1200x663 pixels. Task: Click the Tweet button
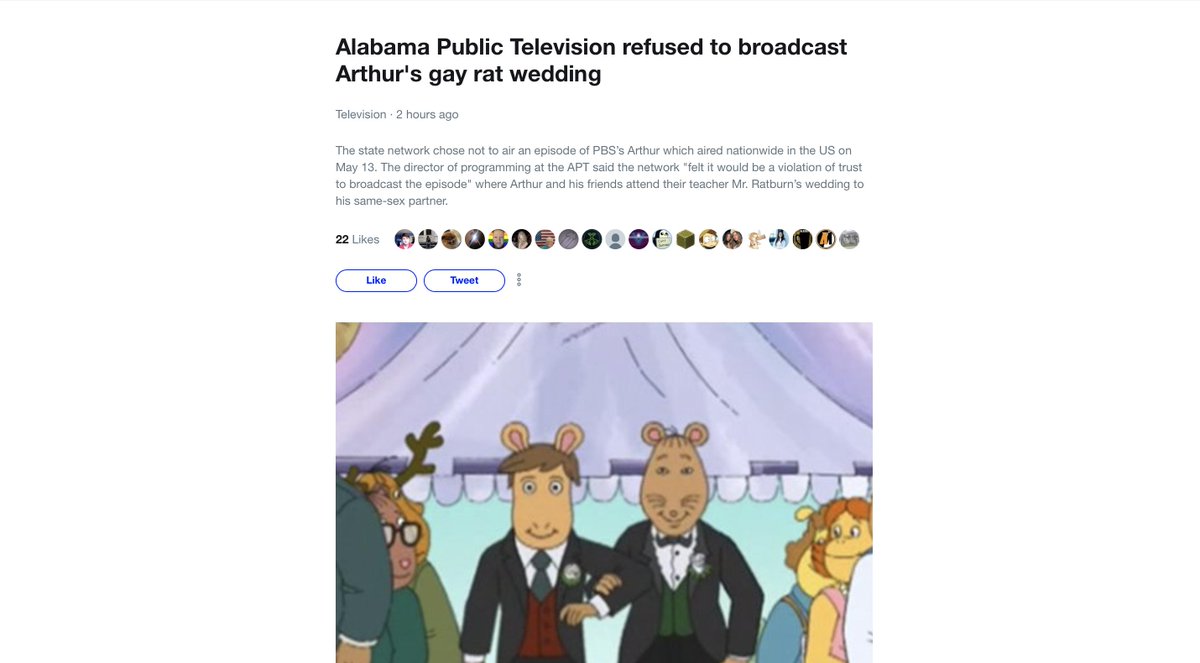pyautogui.click(x=464, y=280)
